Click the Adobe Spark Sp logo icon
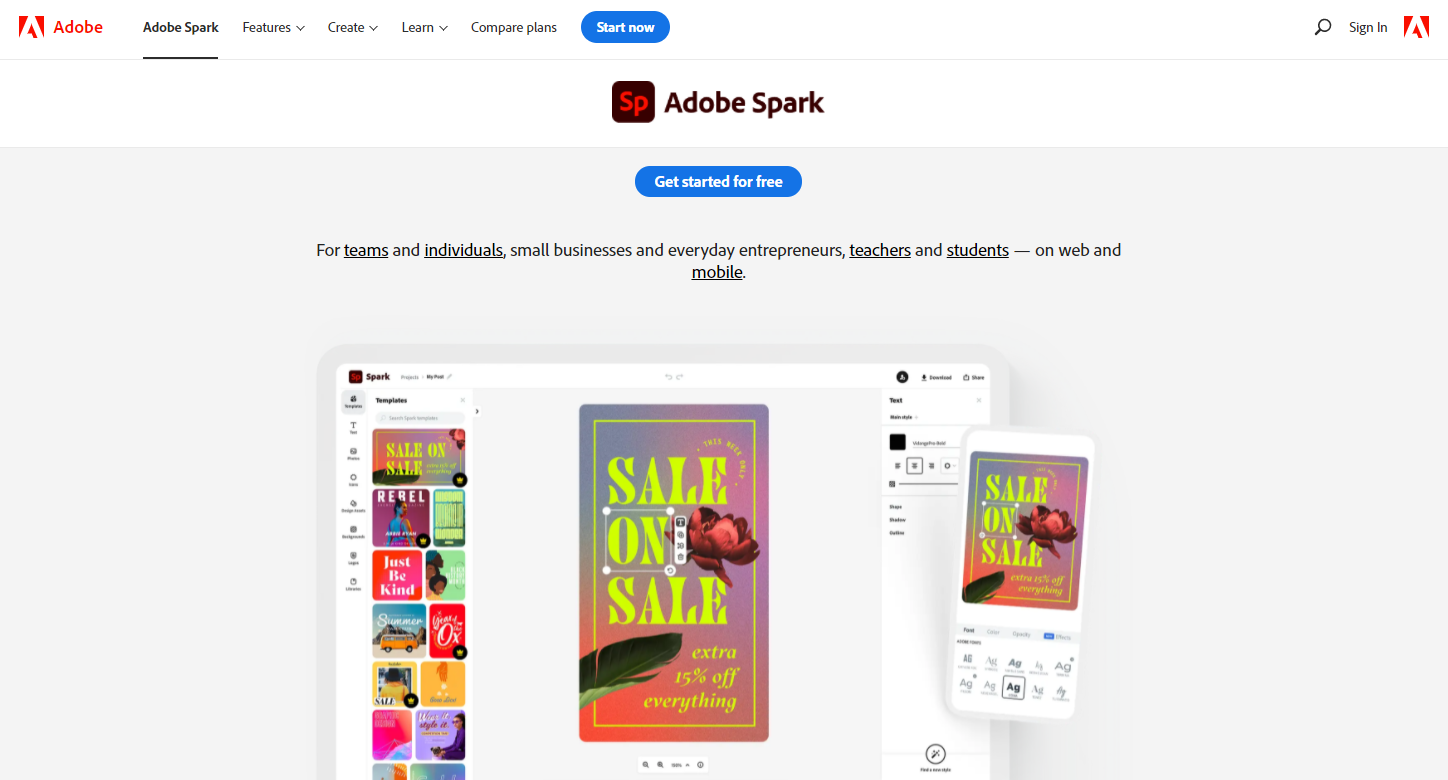1448x780 pixels. click(633, 102)
